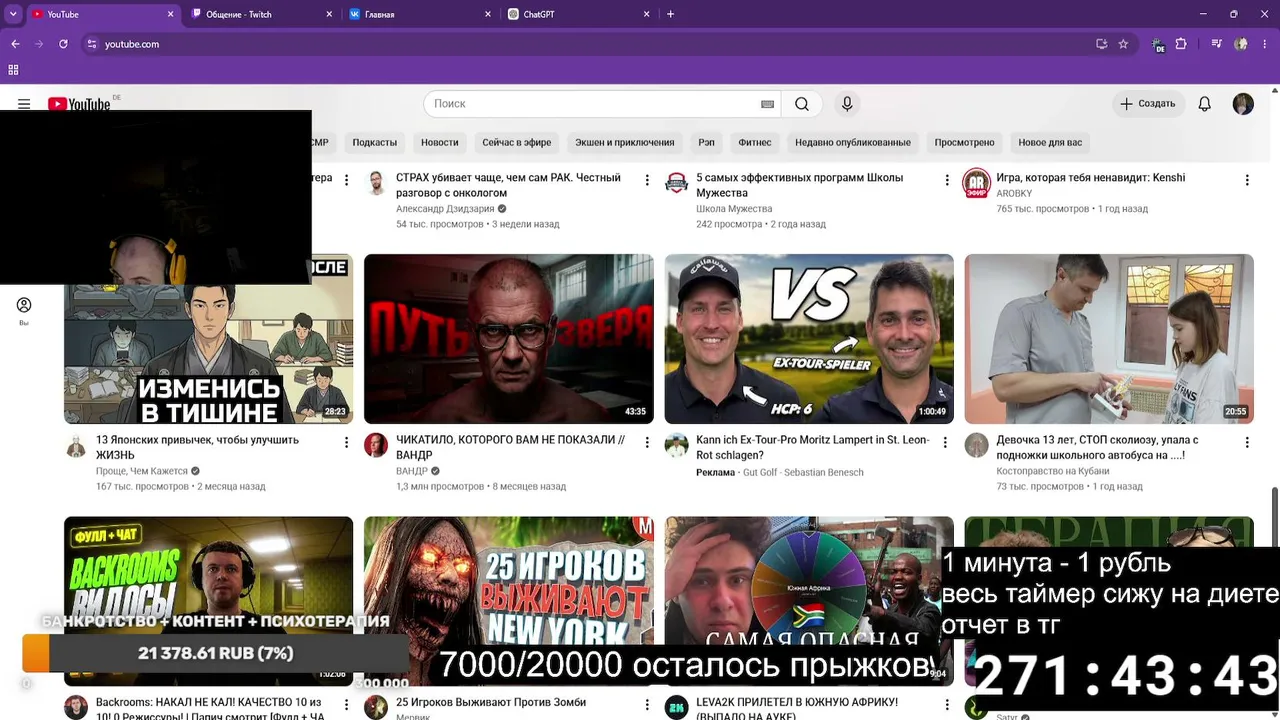Open options for 'СТРАХ убивает чаще' video
This screenshot has width=1280, height=720.
pos(647,180)
